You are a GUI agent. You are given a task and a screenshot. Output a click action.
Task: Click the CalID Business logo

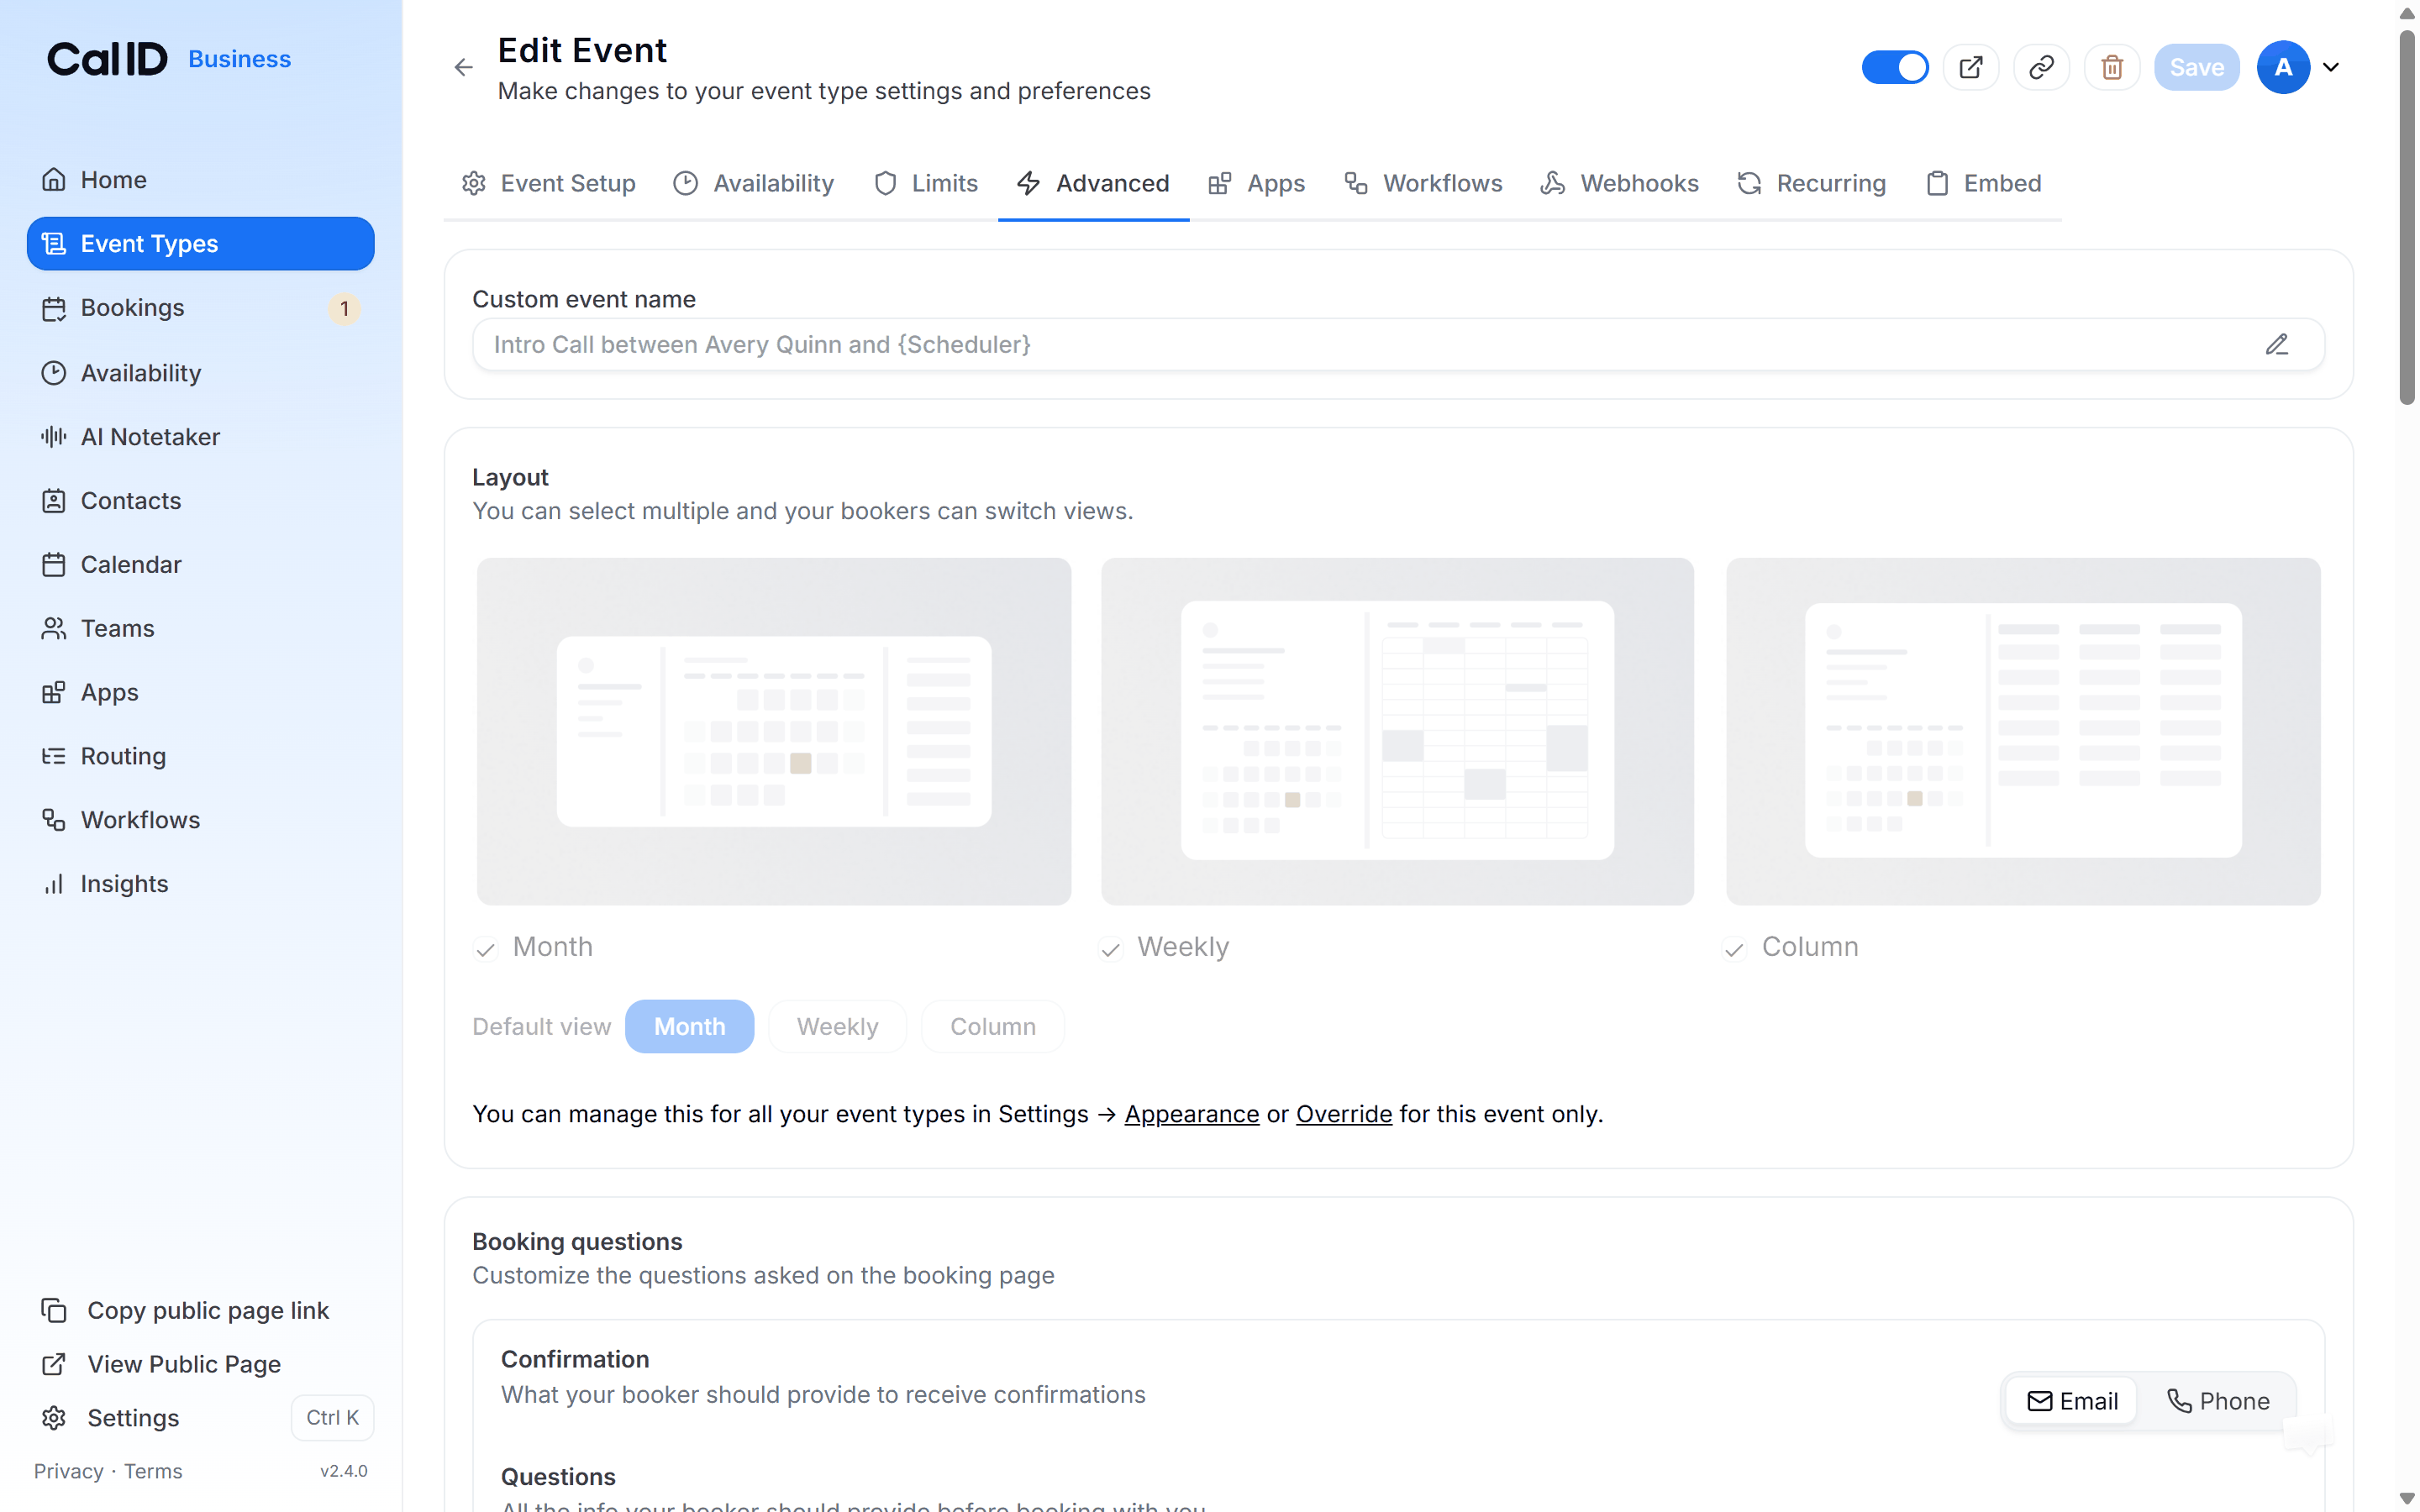[169, 59]
